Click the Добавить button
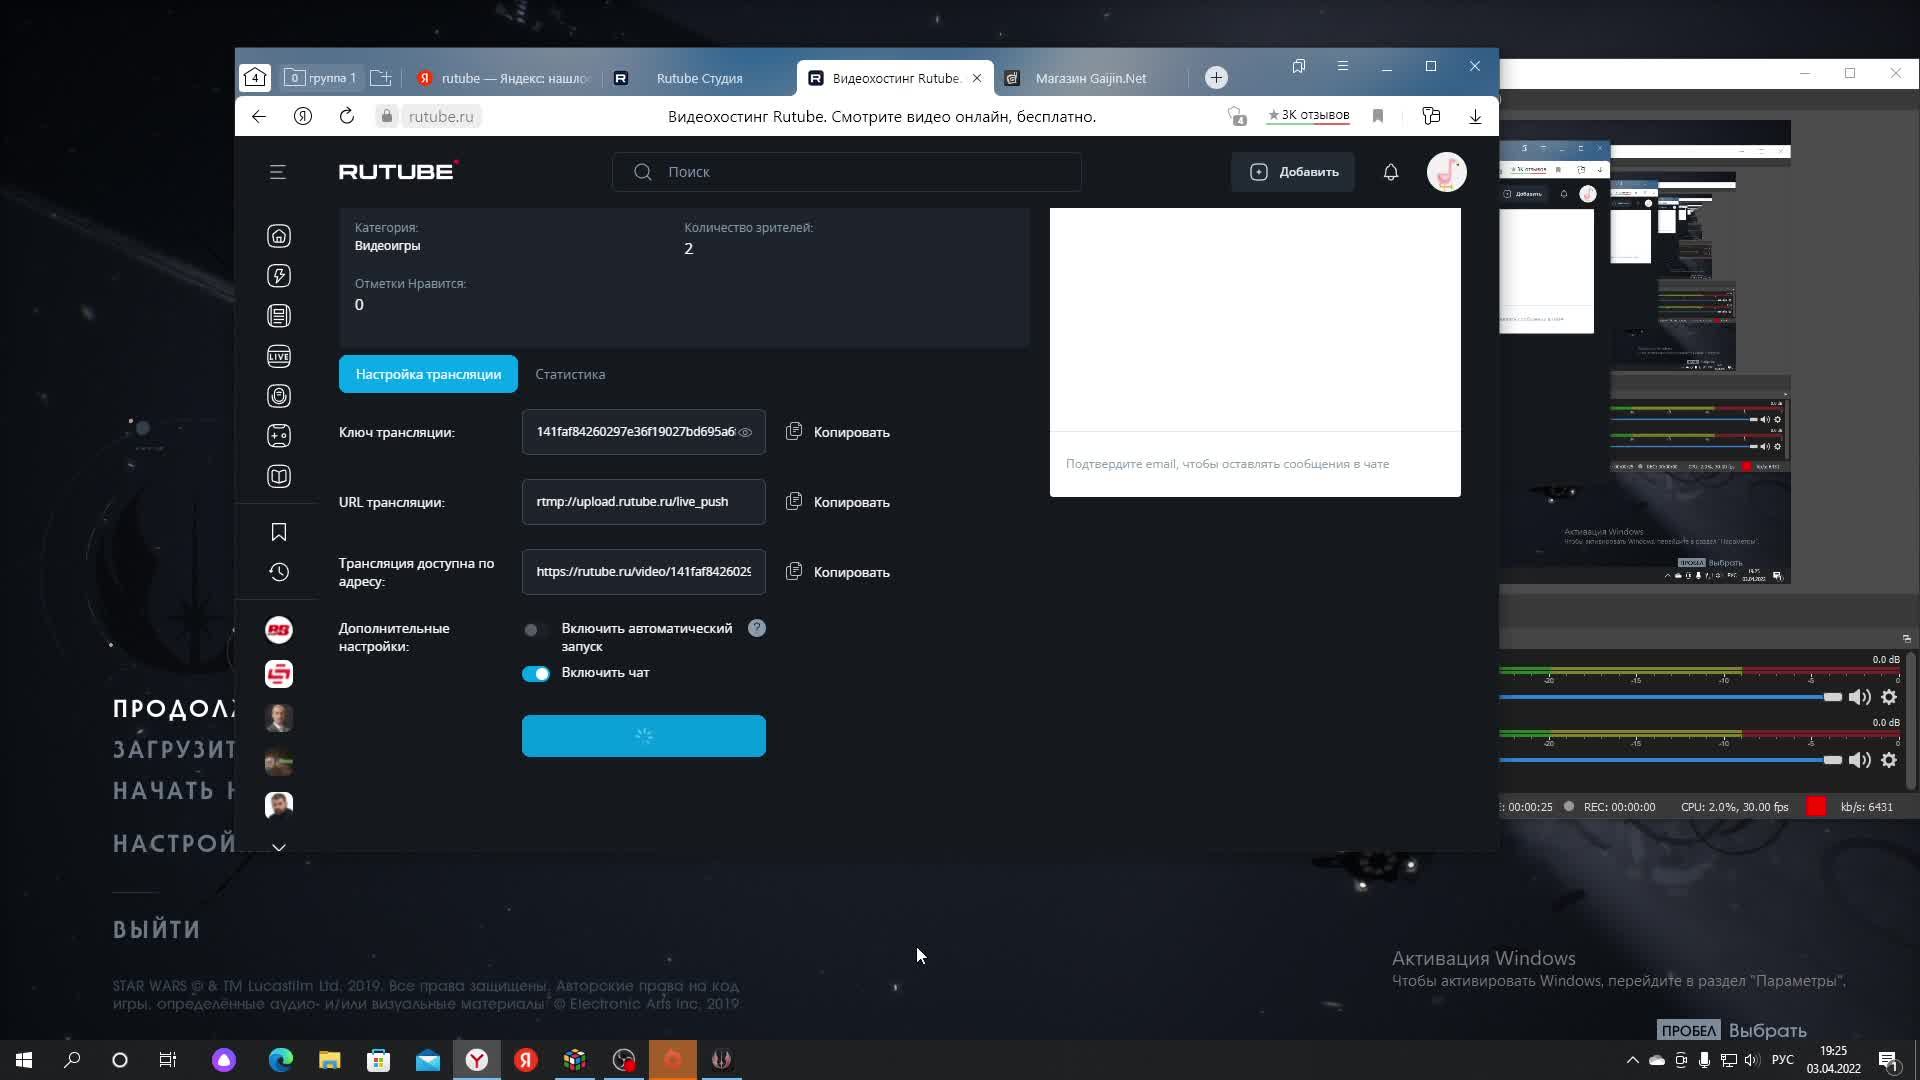Screen dimensions: 1920x1080 [x=1294, y=172]
